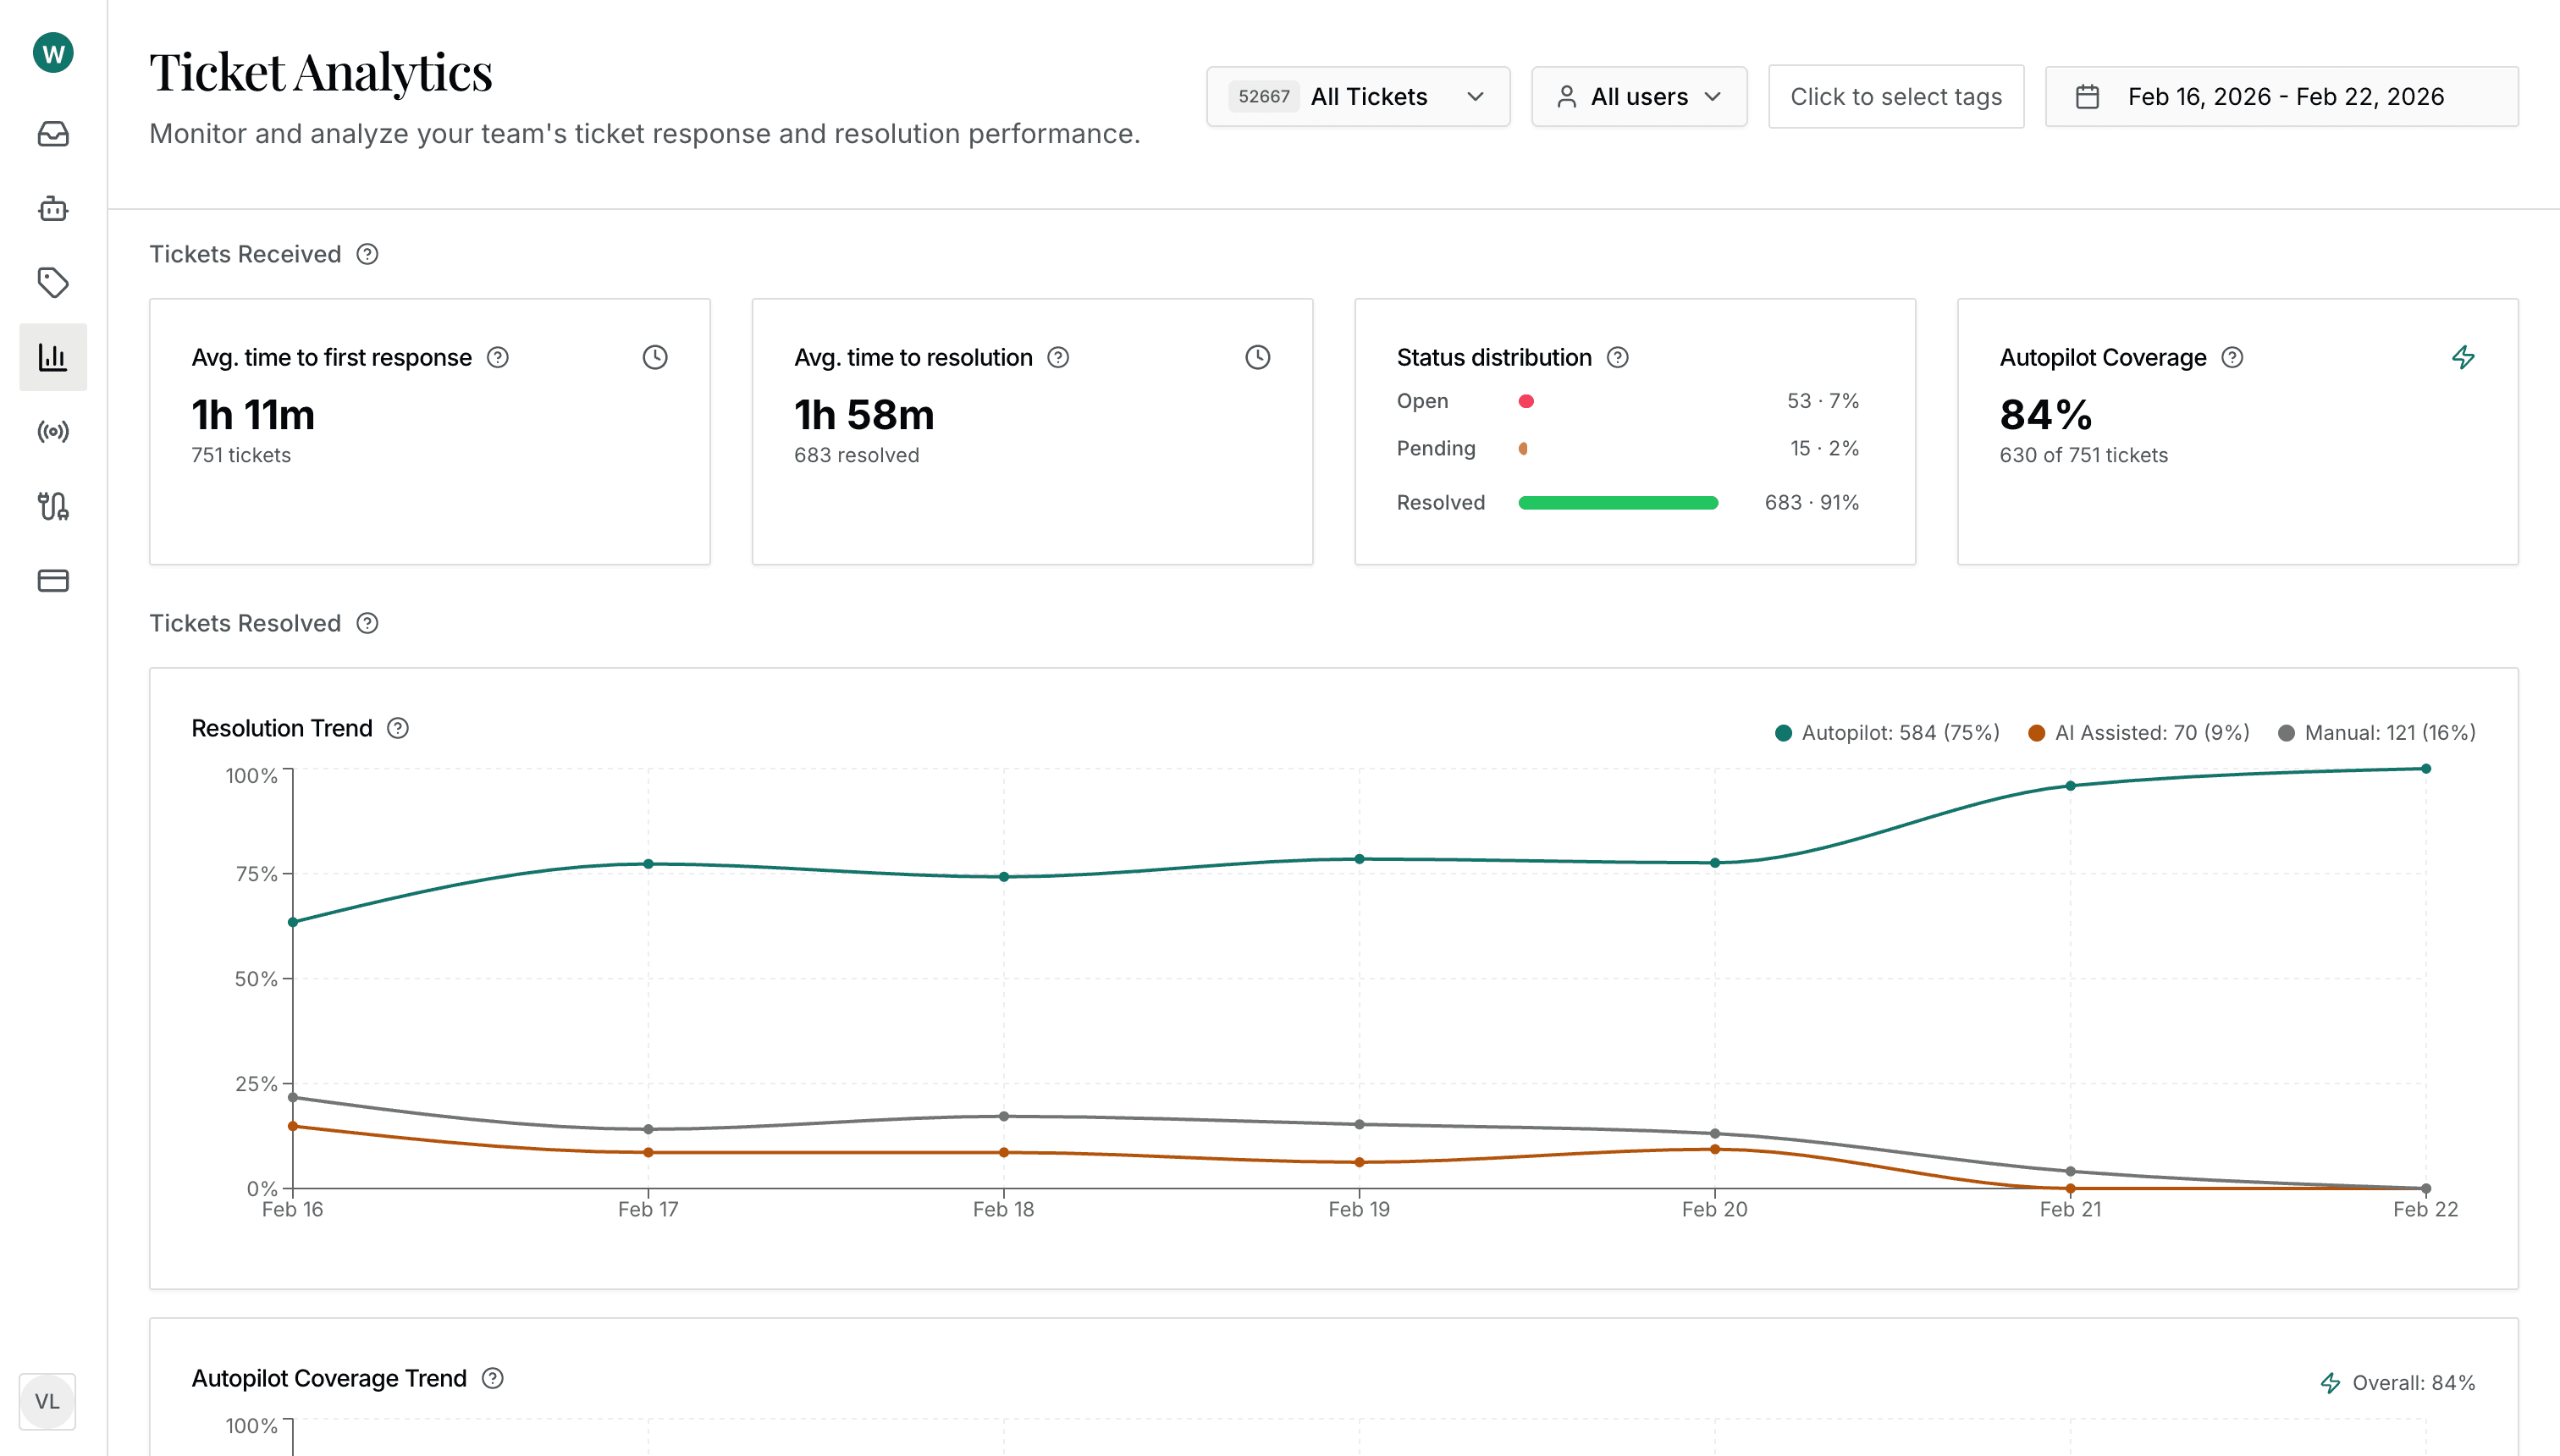
Task: Open the Tags section in the sidebar
Action: (x=52, y=283)
